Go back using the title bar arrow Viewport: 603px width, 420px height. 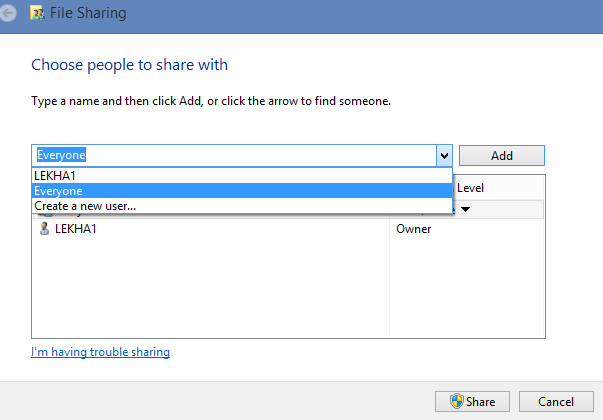point(7,13)
